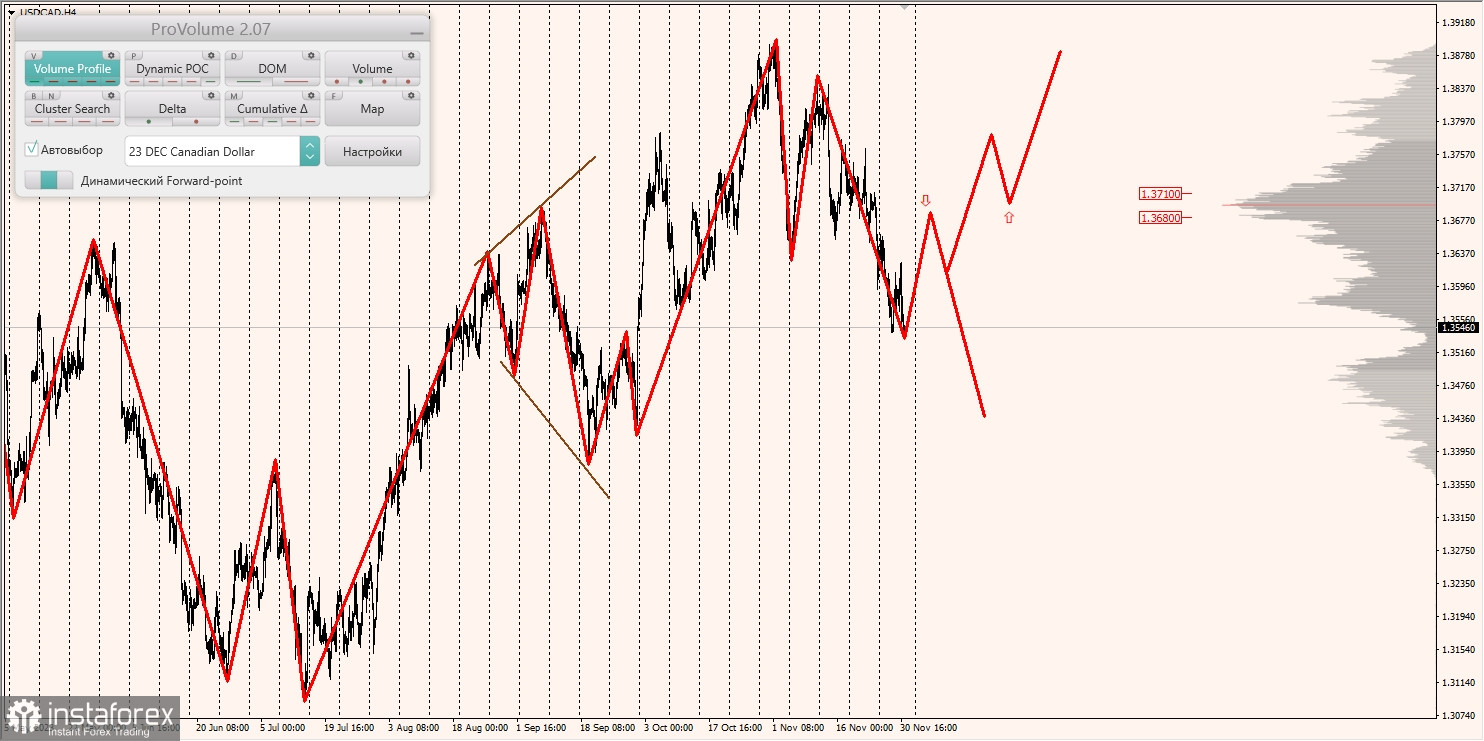Viewport: 1484px width, 741px height.
Task: Click the N hotkey tag on Cluster Search
Action: pyautogui.click(x=51, y=96)
